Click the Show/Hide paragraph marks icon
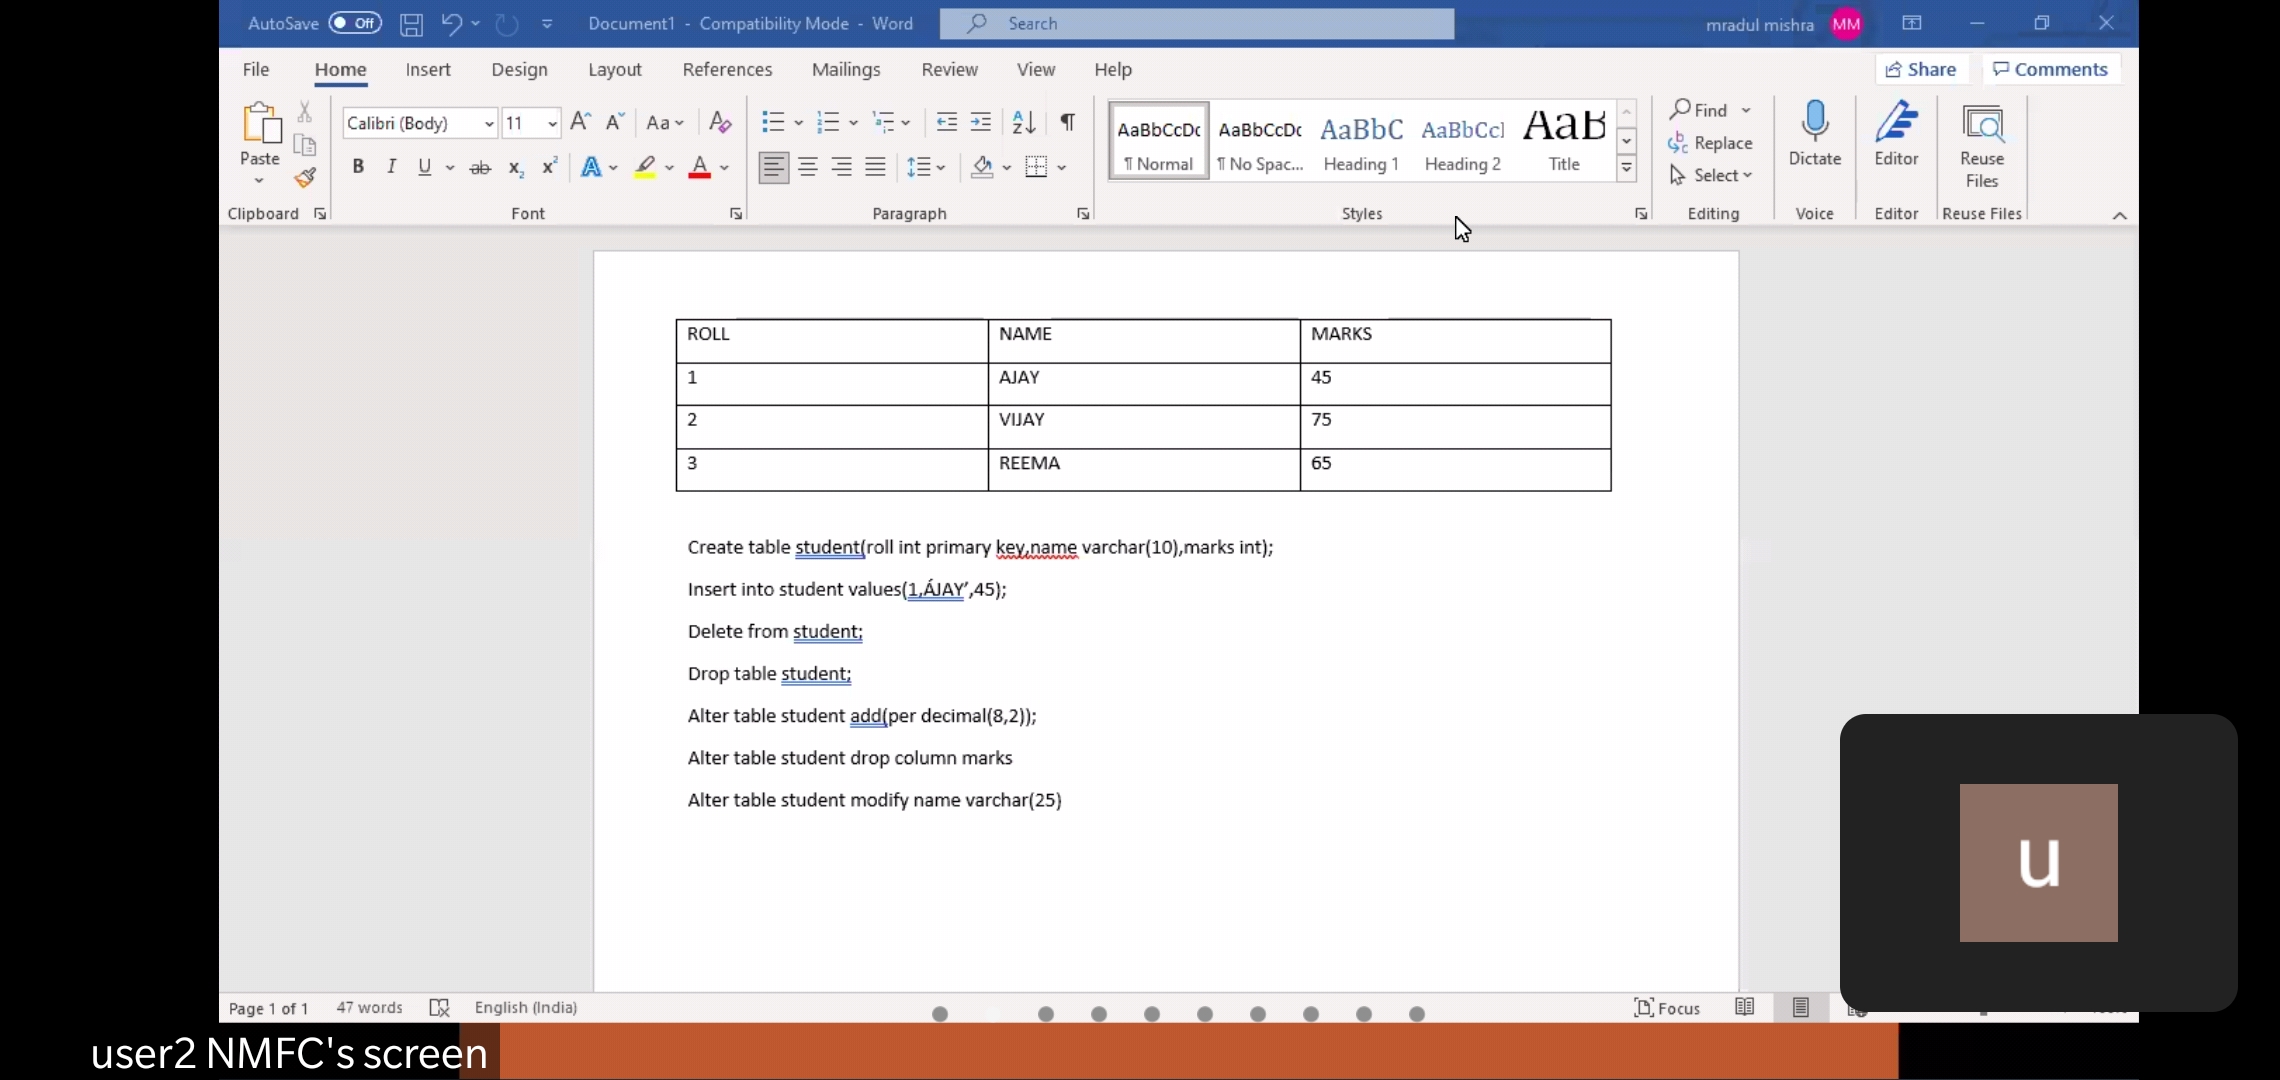The height and width of the screenshot is (1080, 2280). pyautogui.click(x=1068, y=122)
